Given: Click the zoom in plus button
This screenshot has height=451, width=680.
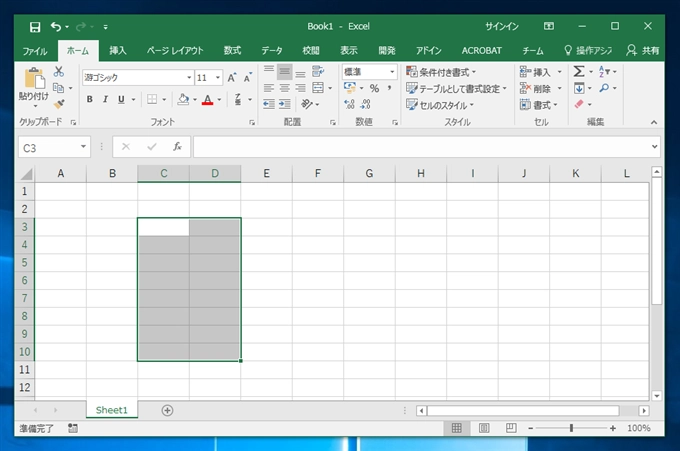Looking at the screenshot, I should [x=612, y=428].
